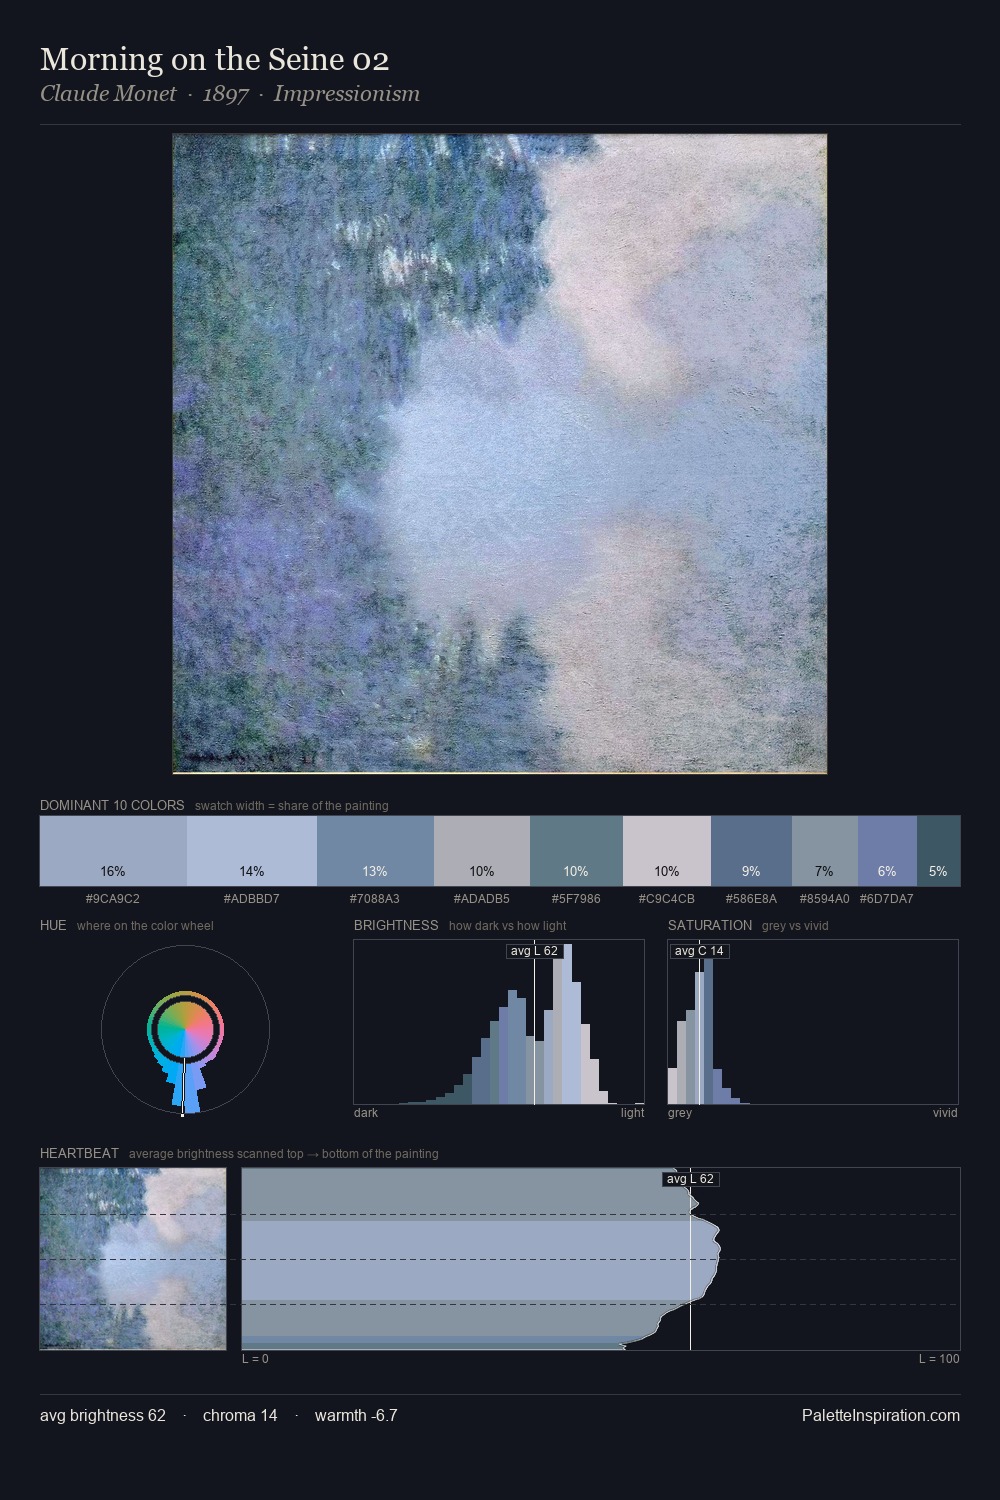
Task: Click the small painting thumbnail beside Heartbeat chart
Action: coord(133,1259)
